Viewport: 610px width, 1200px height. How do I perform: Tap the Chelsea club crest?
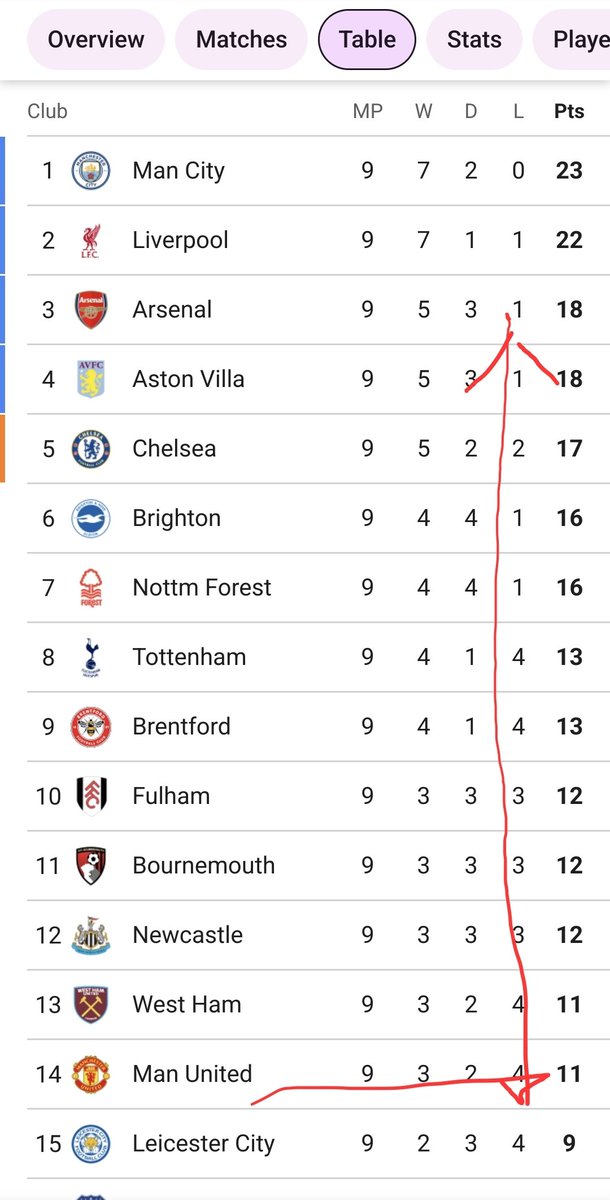click(x=91, y=449)
